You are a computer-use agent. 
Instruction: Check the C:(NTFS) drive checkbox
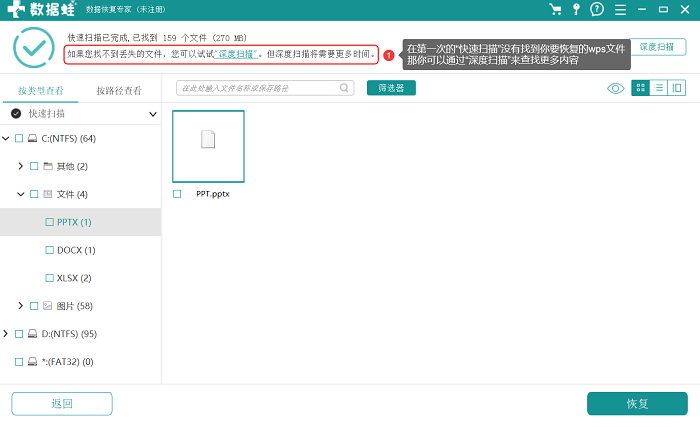19,138
